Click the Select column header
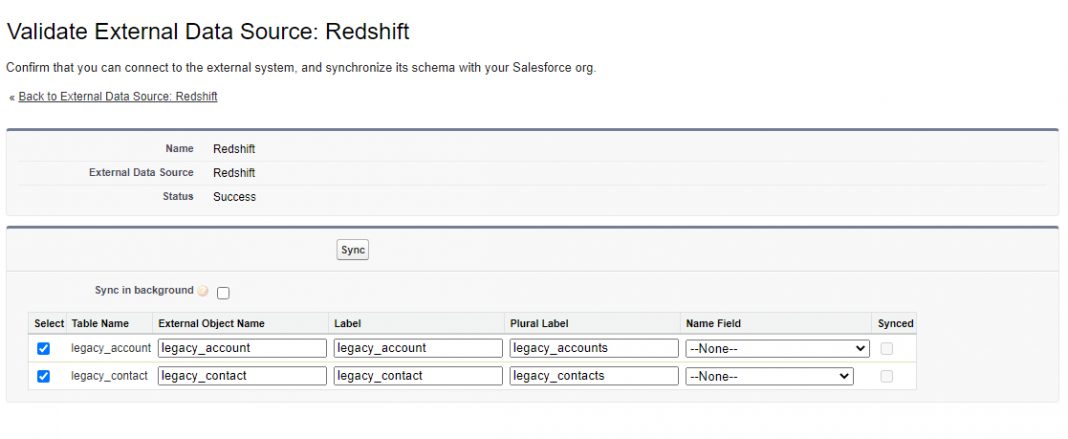Image resolution: width=1068 pixels, height=439 pixels. coord(48,324)
